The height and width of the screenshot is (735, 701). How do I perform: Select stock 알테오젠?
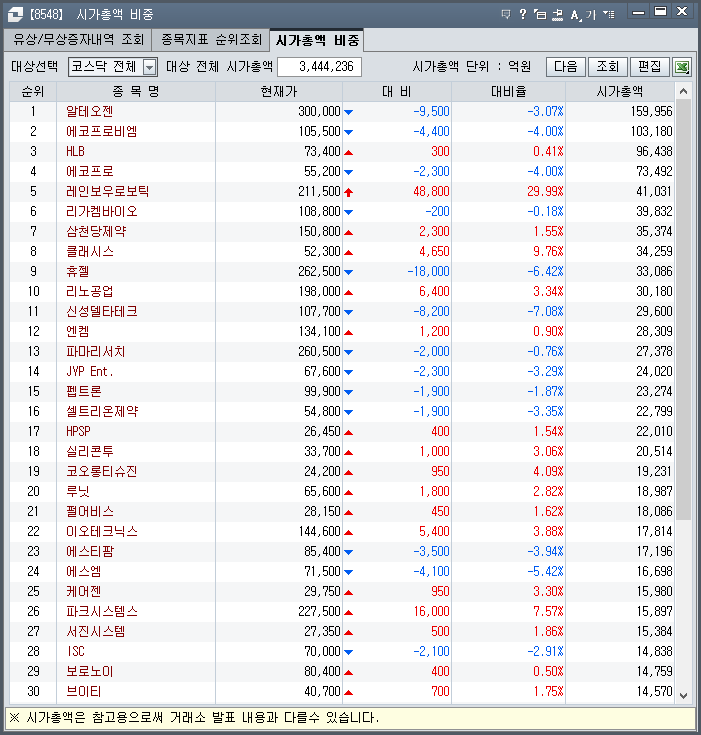(x=90, y=112)
